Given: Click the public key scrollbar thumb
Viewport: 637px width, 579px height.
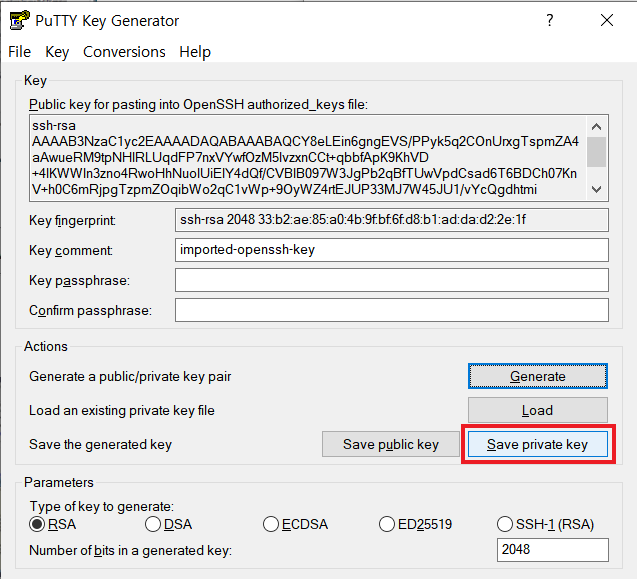Looking at the screenshot, I should coord(596,152).
